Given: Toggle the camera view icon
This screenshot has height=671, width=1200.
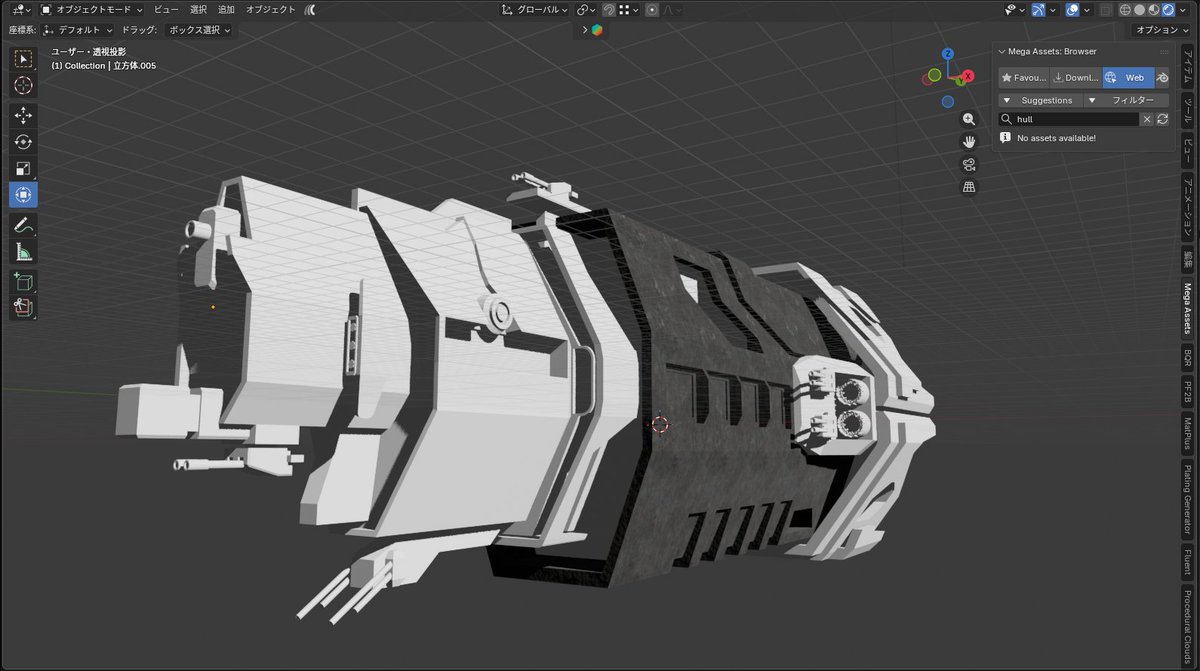Looking at the screenshot, I should [969, 165].
